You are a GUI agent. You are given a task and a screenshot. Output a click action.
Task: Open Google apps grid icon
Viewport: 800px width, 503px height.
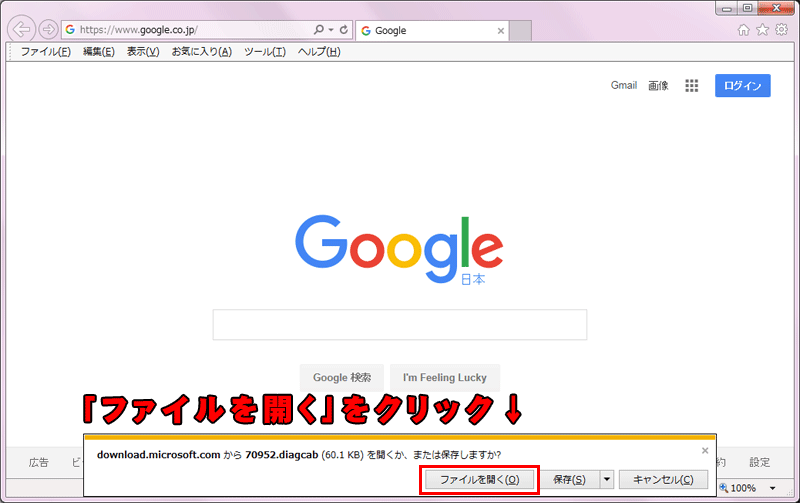[x=691, y=86]
